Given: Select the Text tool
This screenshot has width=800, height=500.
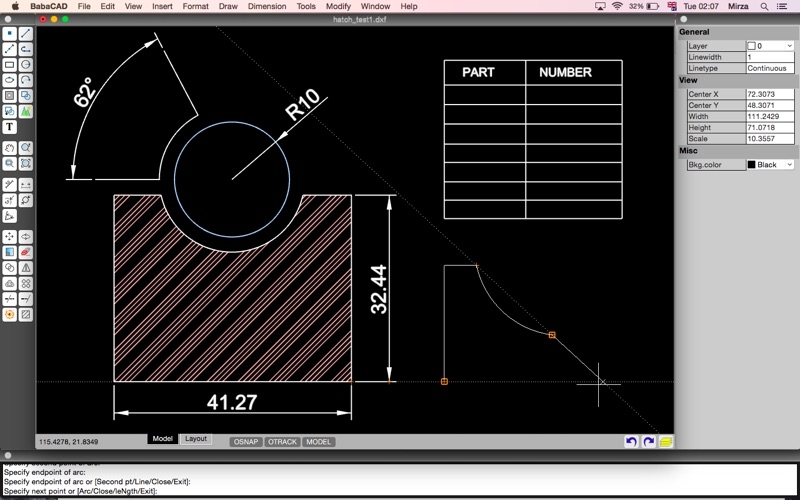Looking at the screenshot, I should pyautogui.click(x=10, y=127).
